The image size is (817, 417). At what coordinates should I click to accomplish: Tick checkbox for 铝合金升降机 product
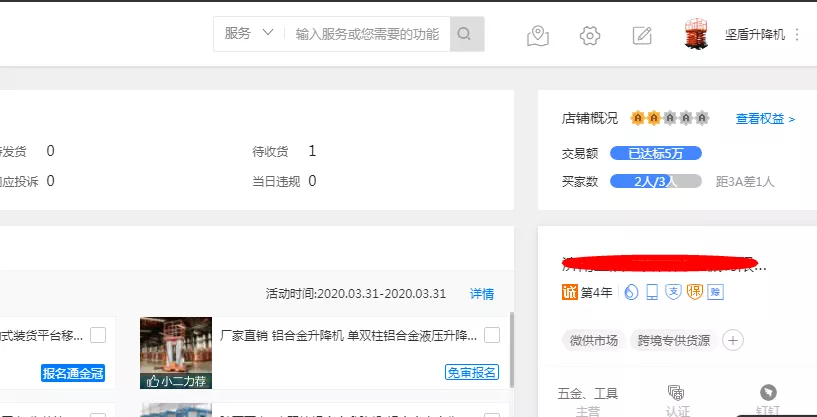pos(492,335)
